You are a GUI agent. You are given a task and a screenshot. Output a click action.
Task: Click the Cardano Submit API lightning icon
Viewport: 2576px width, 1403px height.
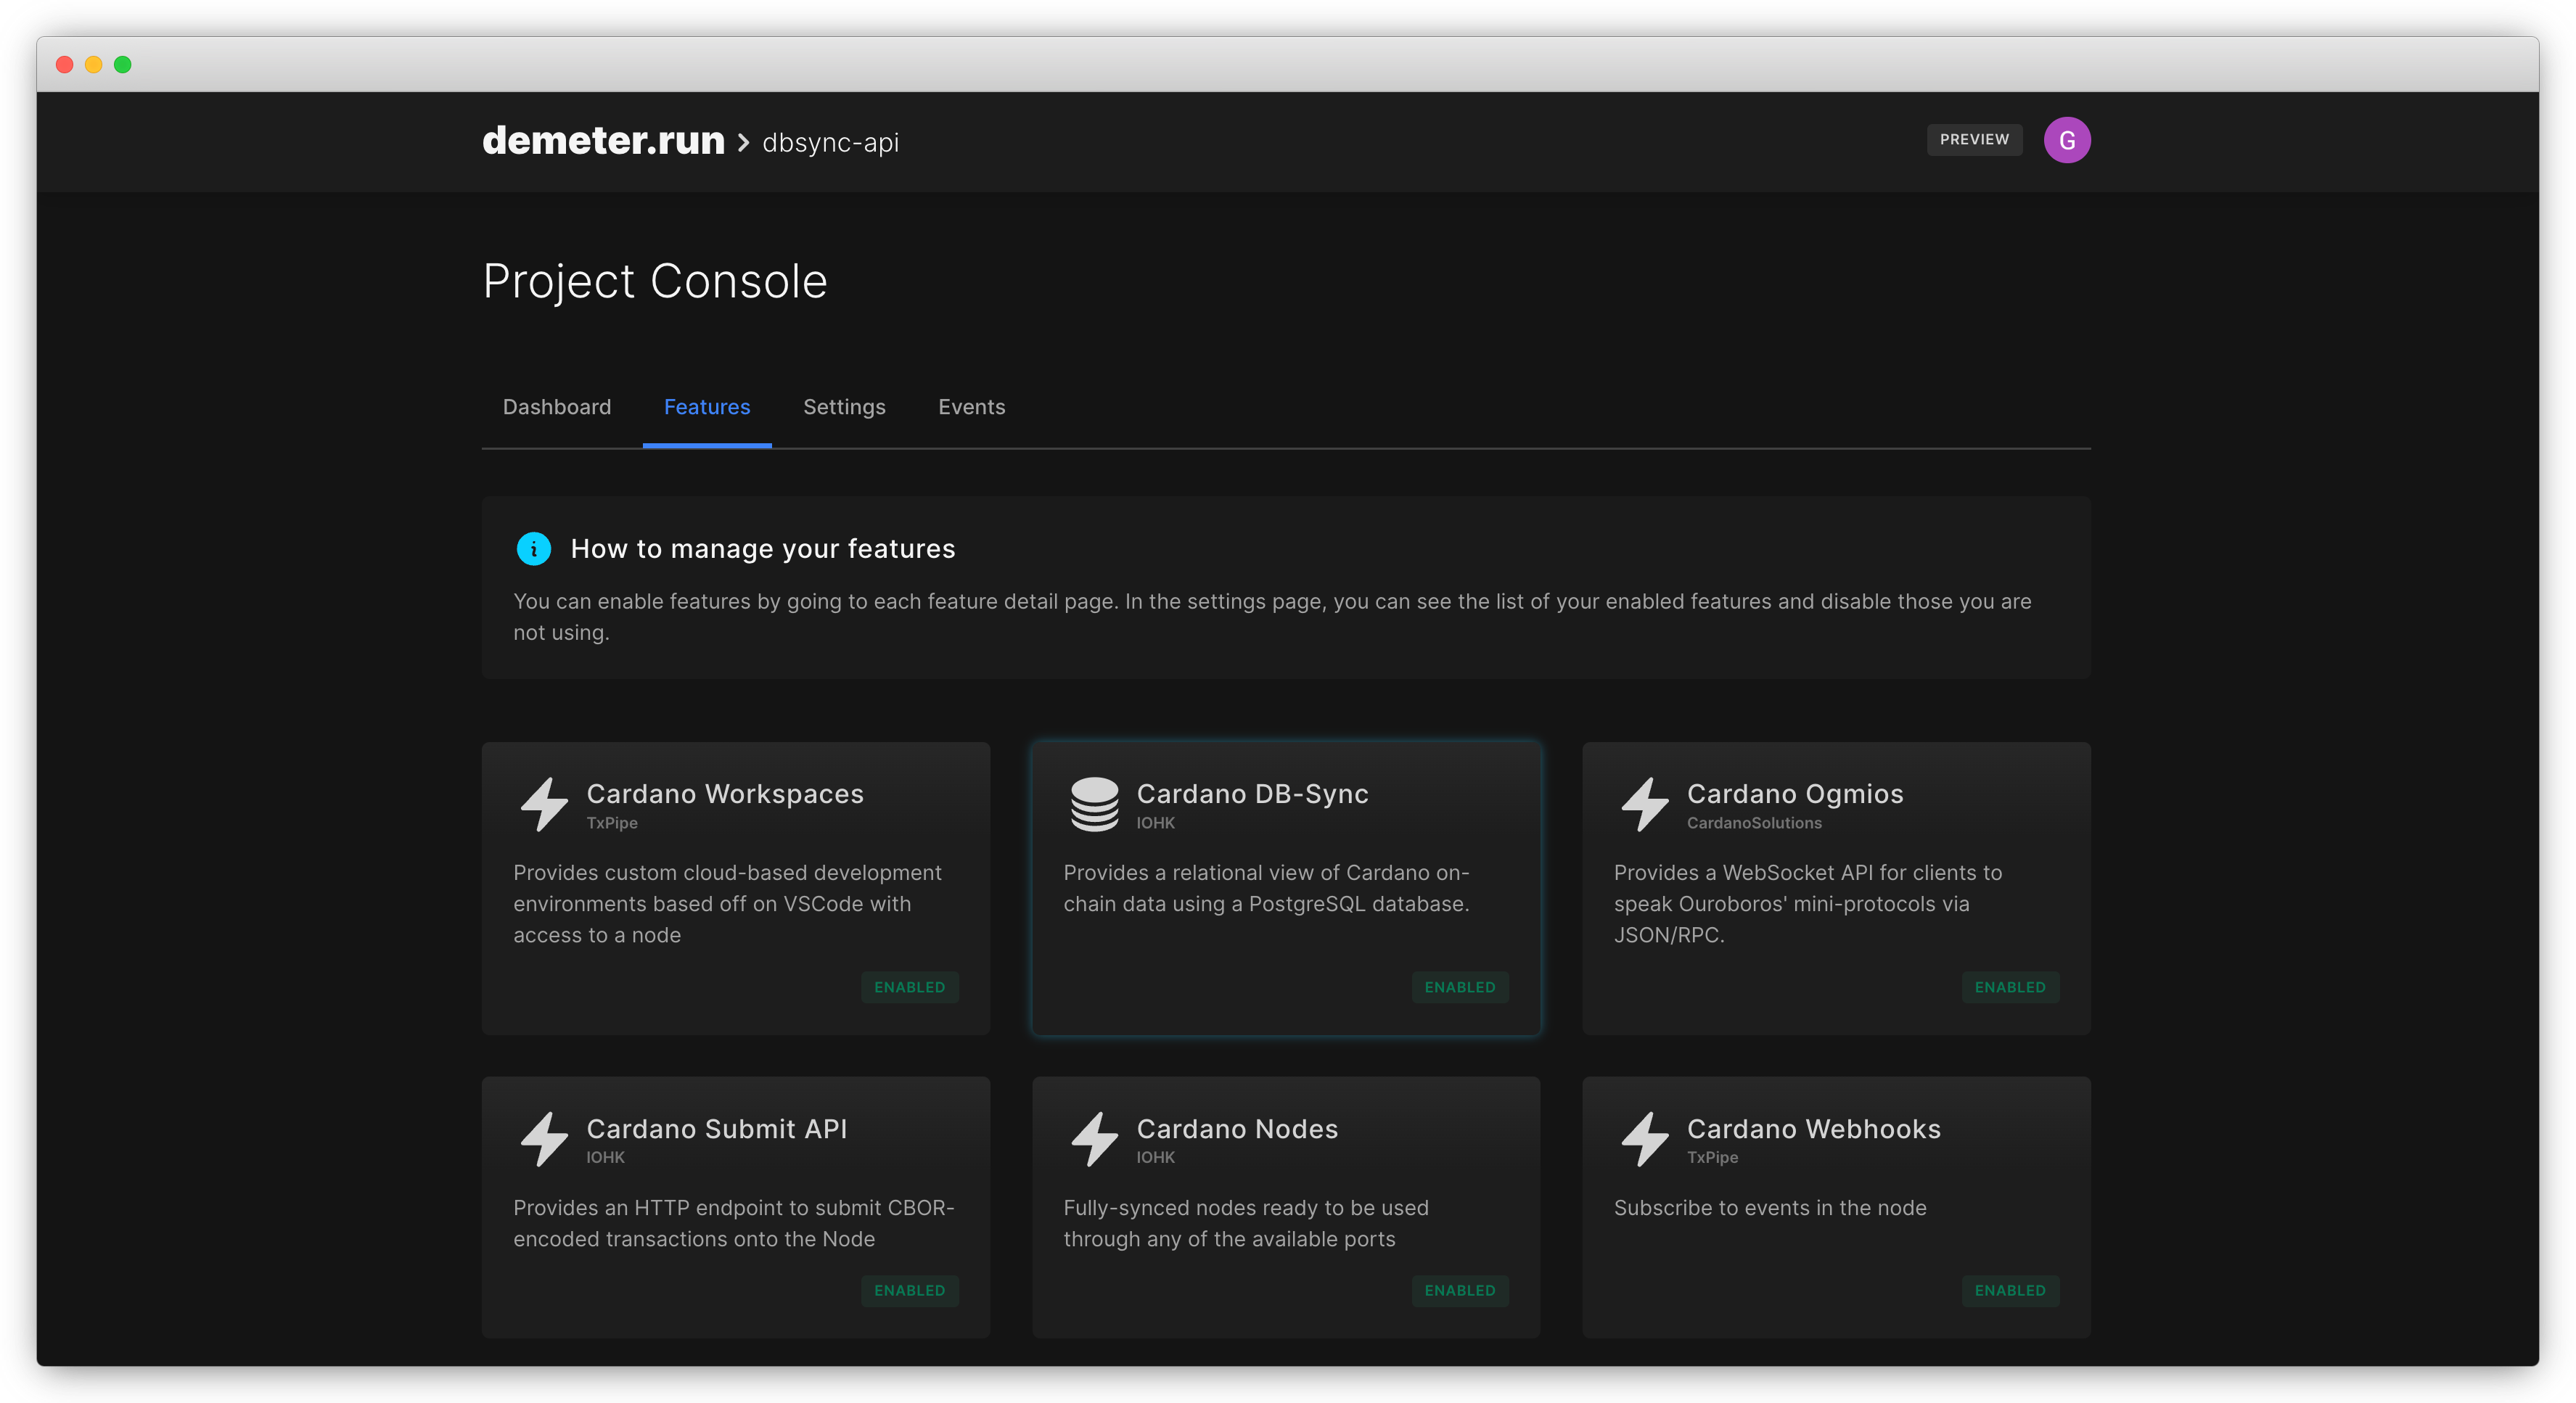[x=545, y=1139]
